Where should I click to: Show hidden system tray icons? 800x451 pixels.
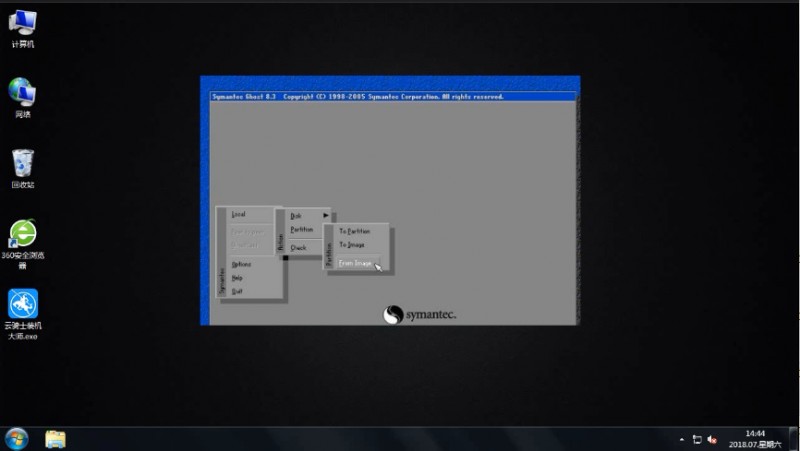682,440
